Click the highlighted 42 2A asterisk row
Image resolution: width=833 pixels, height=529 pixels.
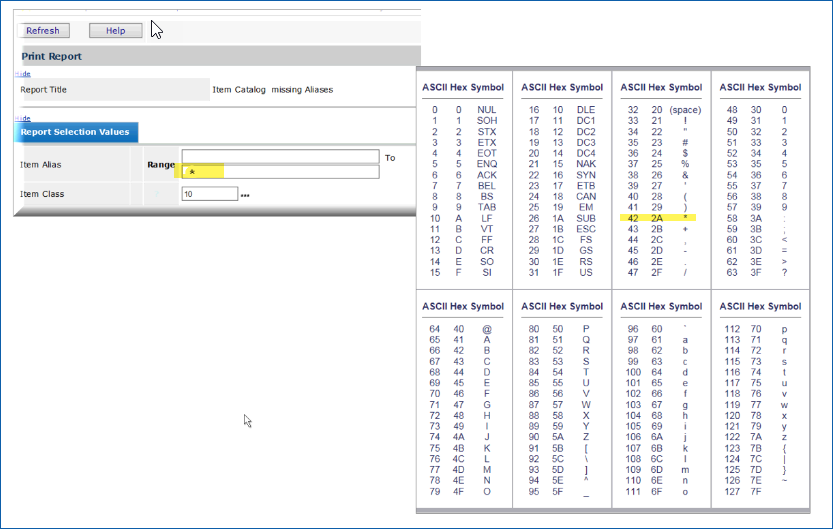point(660,217)
